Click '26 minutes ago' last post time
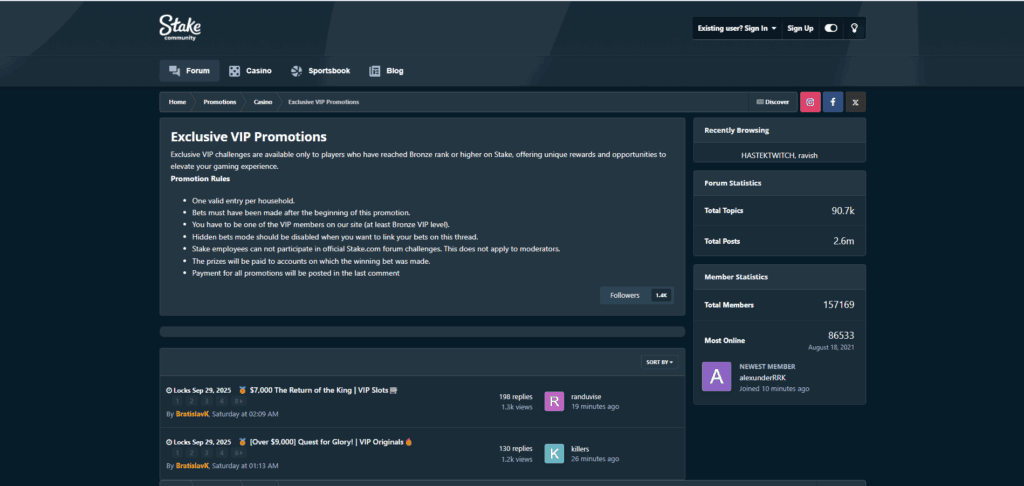 (x=595, y=459)
